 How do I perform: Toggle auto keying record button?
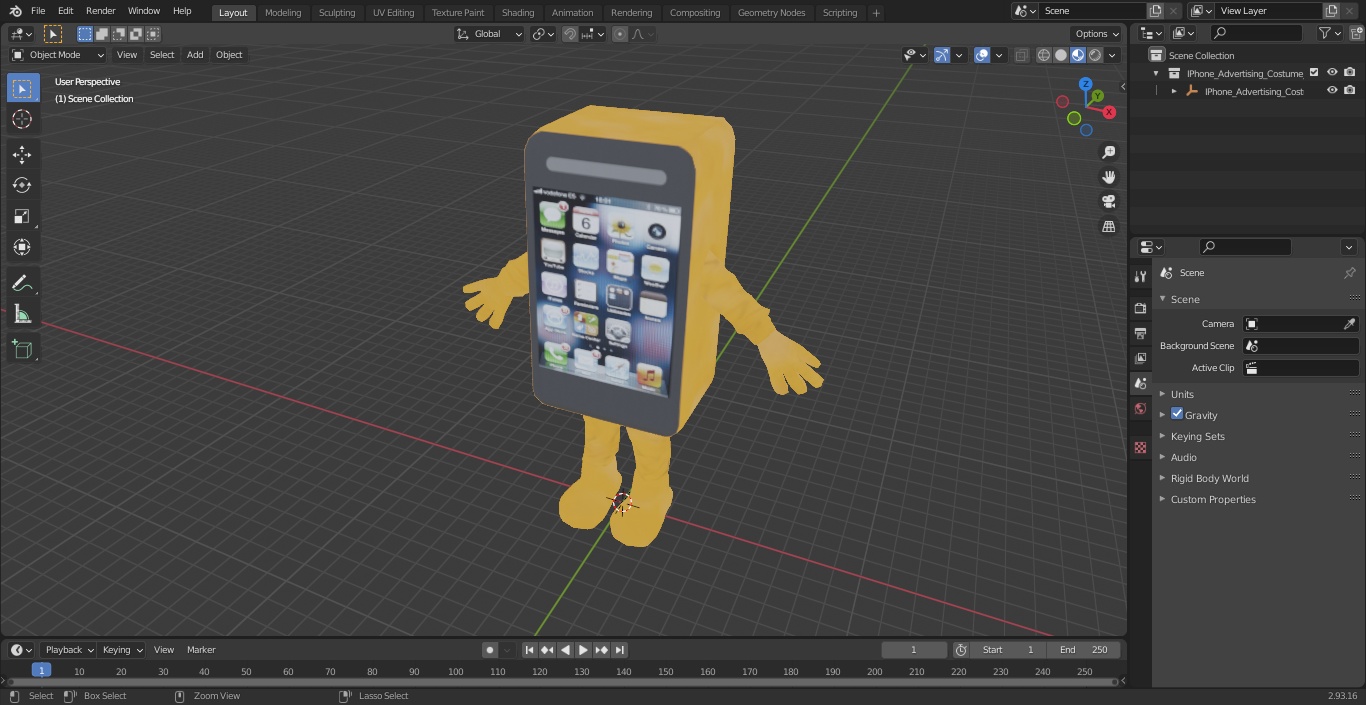coord(490,650)
